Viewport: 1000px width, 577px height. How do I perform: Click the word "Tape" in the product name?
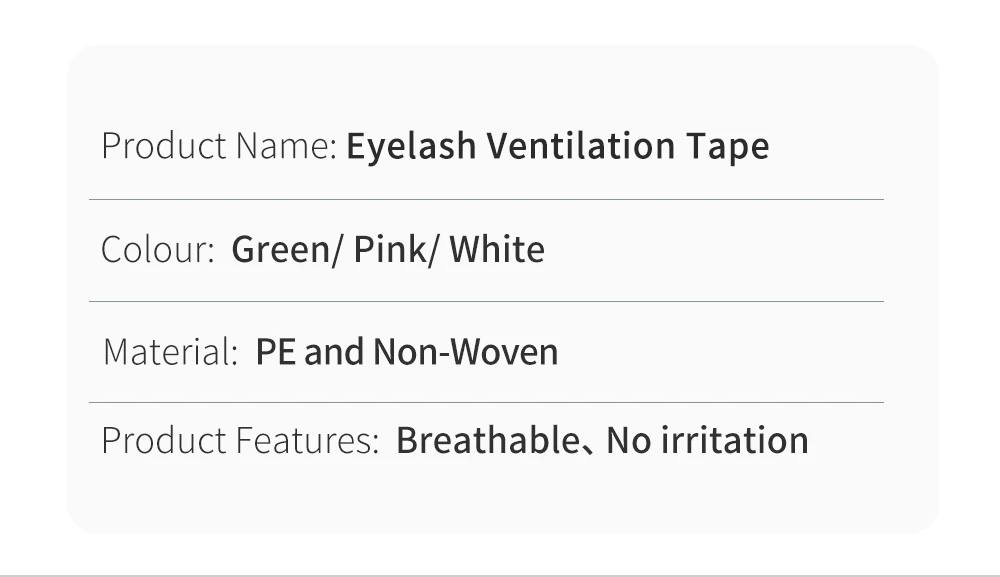(x=727, y=147)
